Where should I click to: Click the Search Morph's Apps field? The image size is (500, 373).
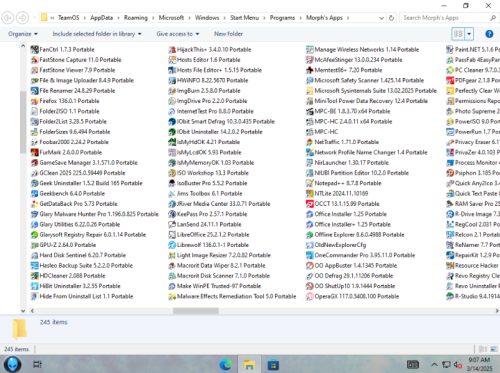(x=446, y=18)
